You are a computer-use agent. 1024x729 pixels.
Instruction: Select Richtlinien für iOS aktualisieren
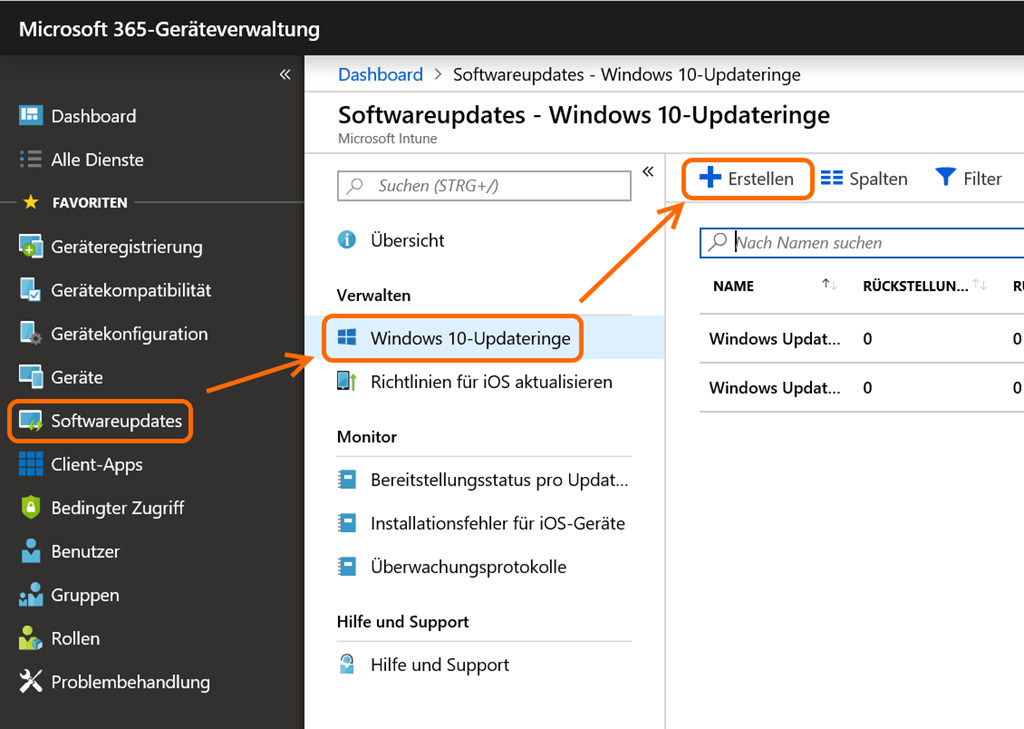pyautogui.click(x=490, y=382)
